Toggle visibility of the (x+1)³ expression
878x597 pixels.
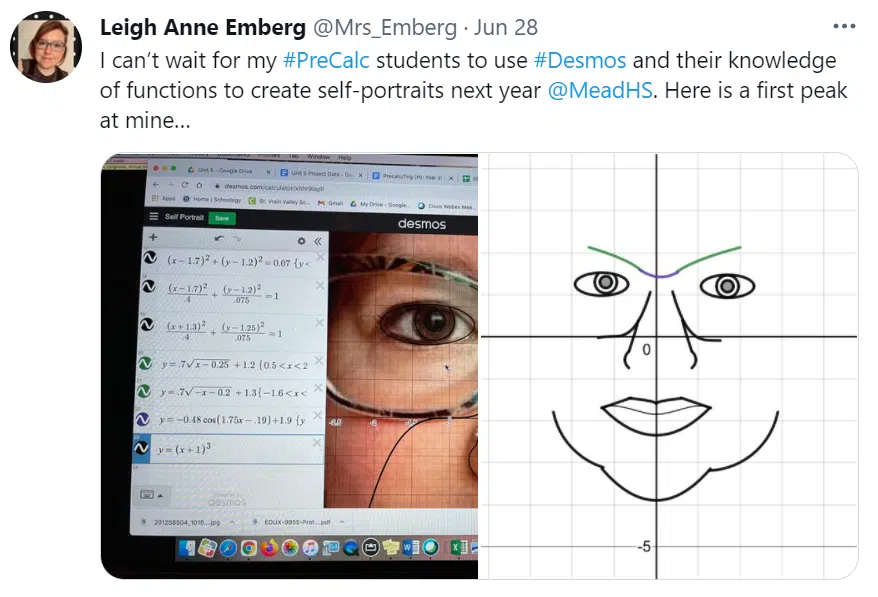[x=141, y=447]
